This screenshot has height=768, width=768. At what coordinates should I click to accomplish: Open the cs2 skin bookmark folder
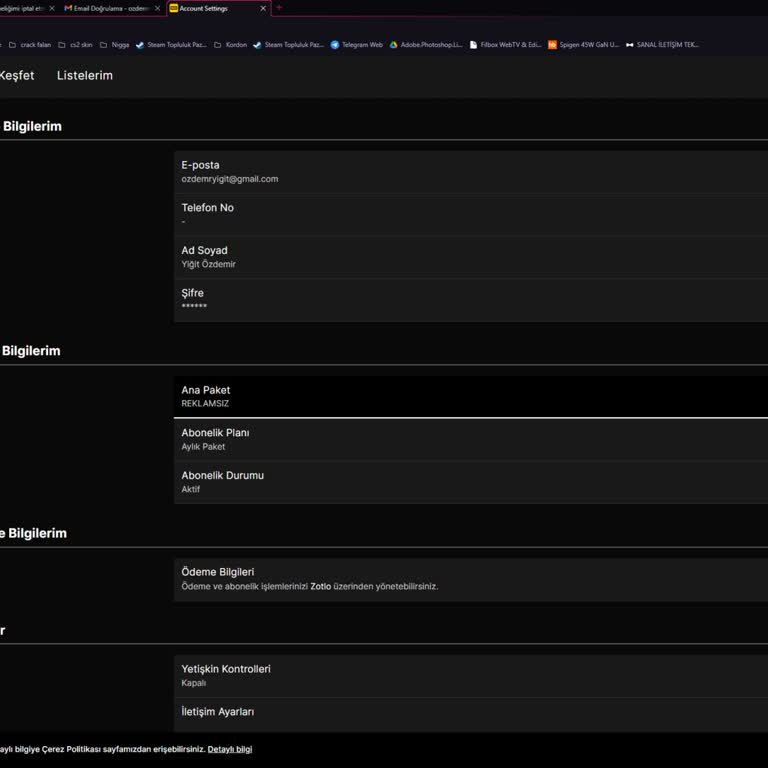75,45
